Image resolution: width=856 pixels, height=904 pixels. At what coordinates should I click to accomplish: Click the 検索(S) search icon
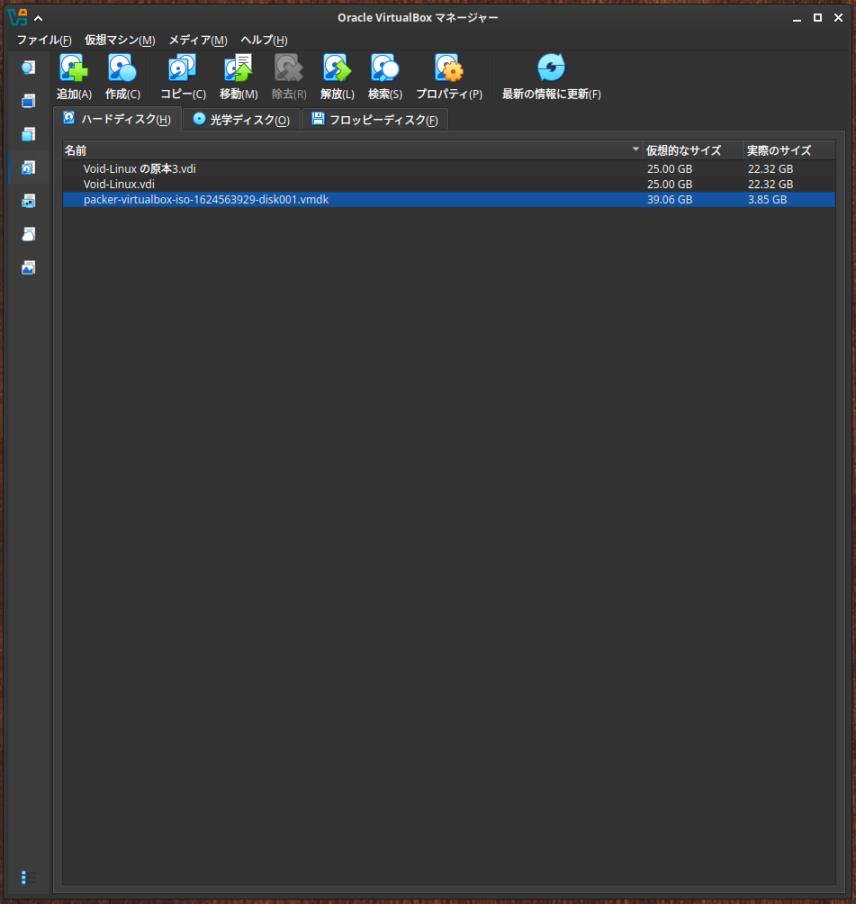coord(384,68)
